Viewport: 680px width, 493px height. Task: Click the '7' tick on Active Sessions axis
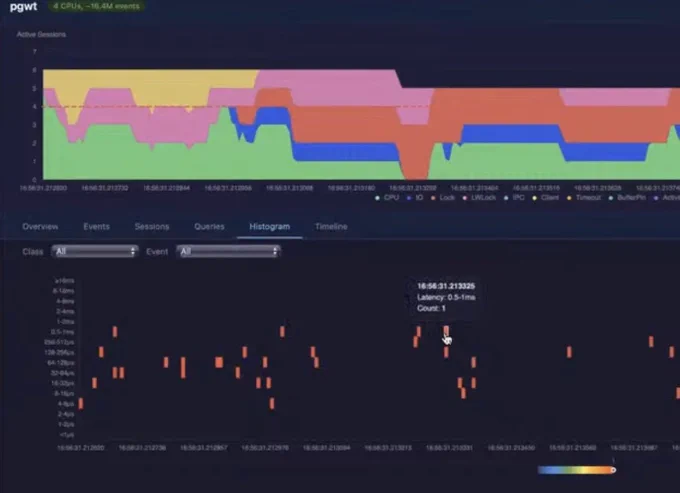point(35,52)
